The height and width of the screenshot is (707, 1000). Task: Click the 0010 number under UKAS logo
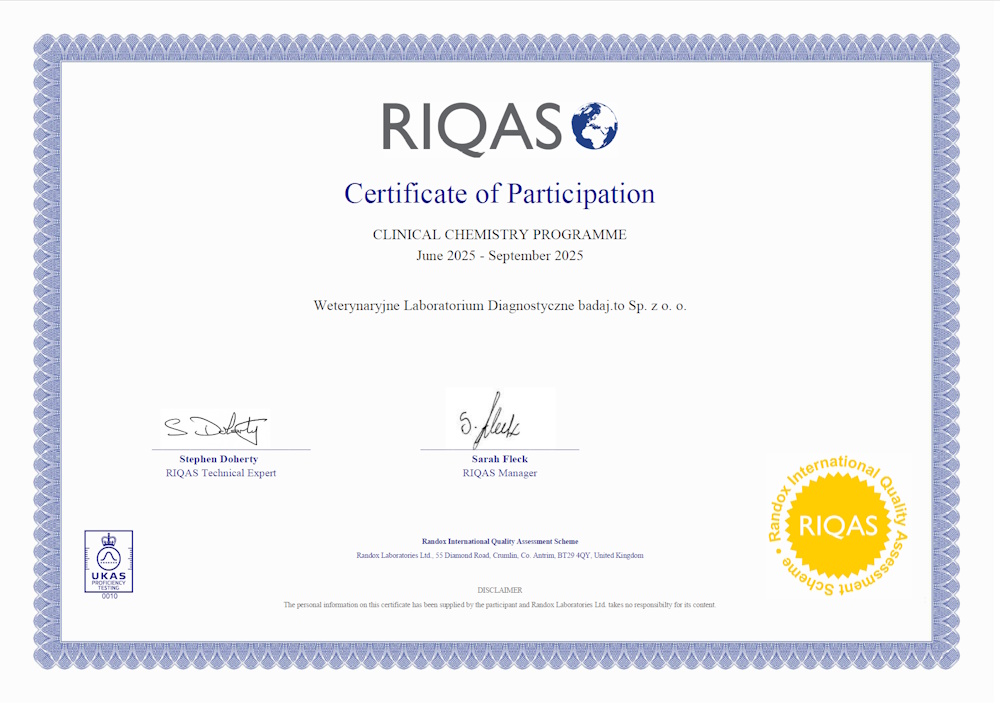pos(108,597)
